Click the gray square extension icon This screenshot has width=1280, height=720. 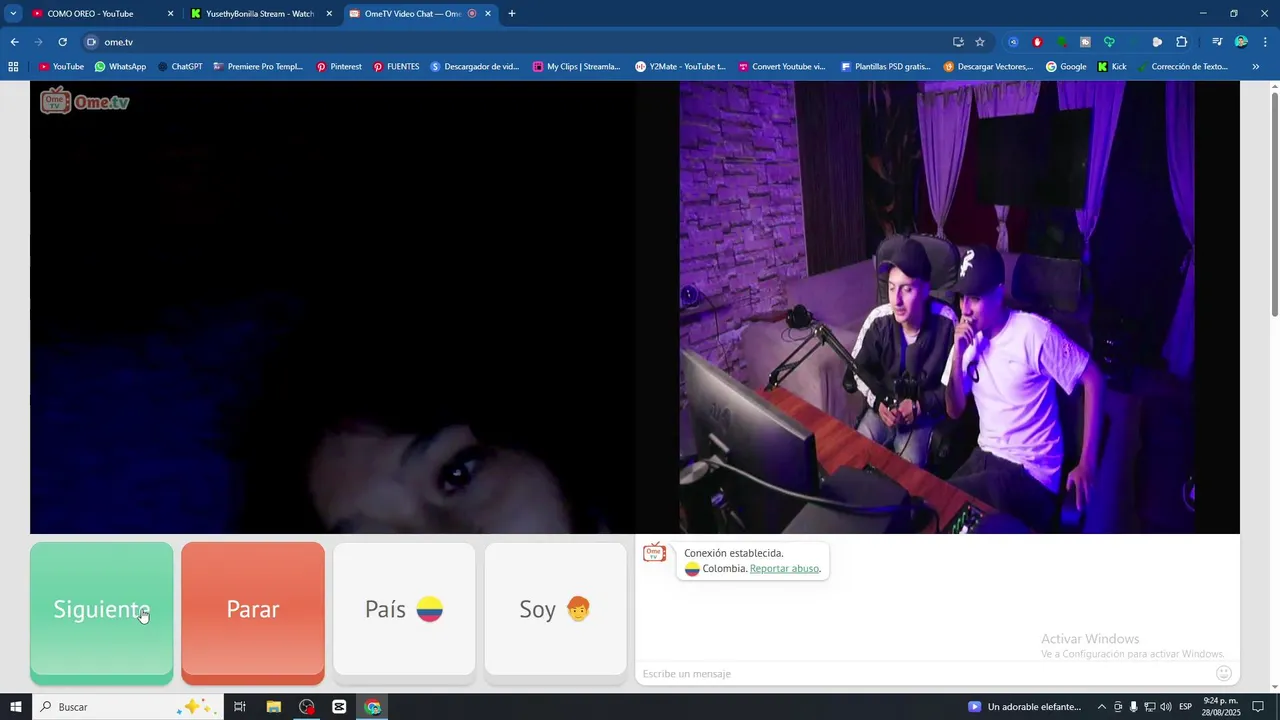click(1085, 42)
